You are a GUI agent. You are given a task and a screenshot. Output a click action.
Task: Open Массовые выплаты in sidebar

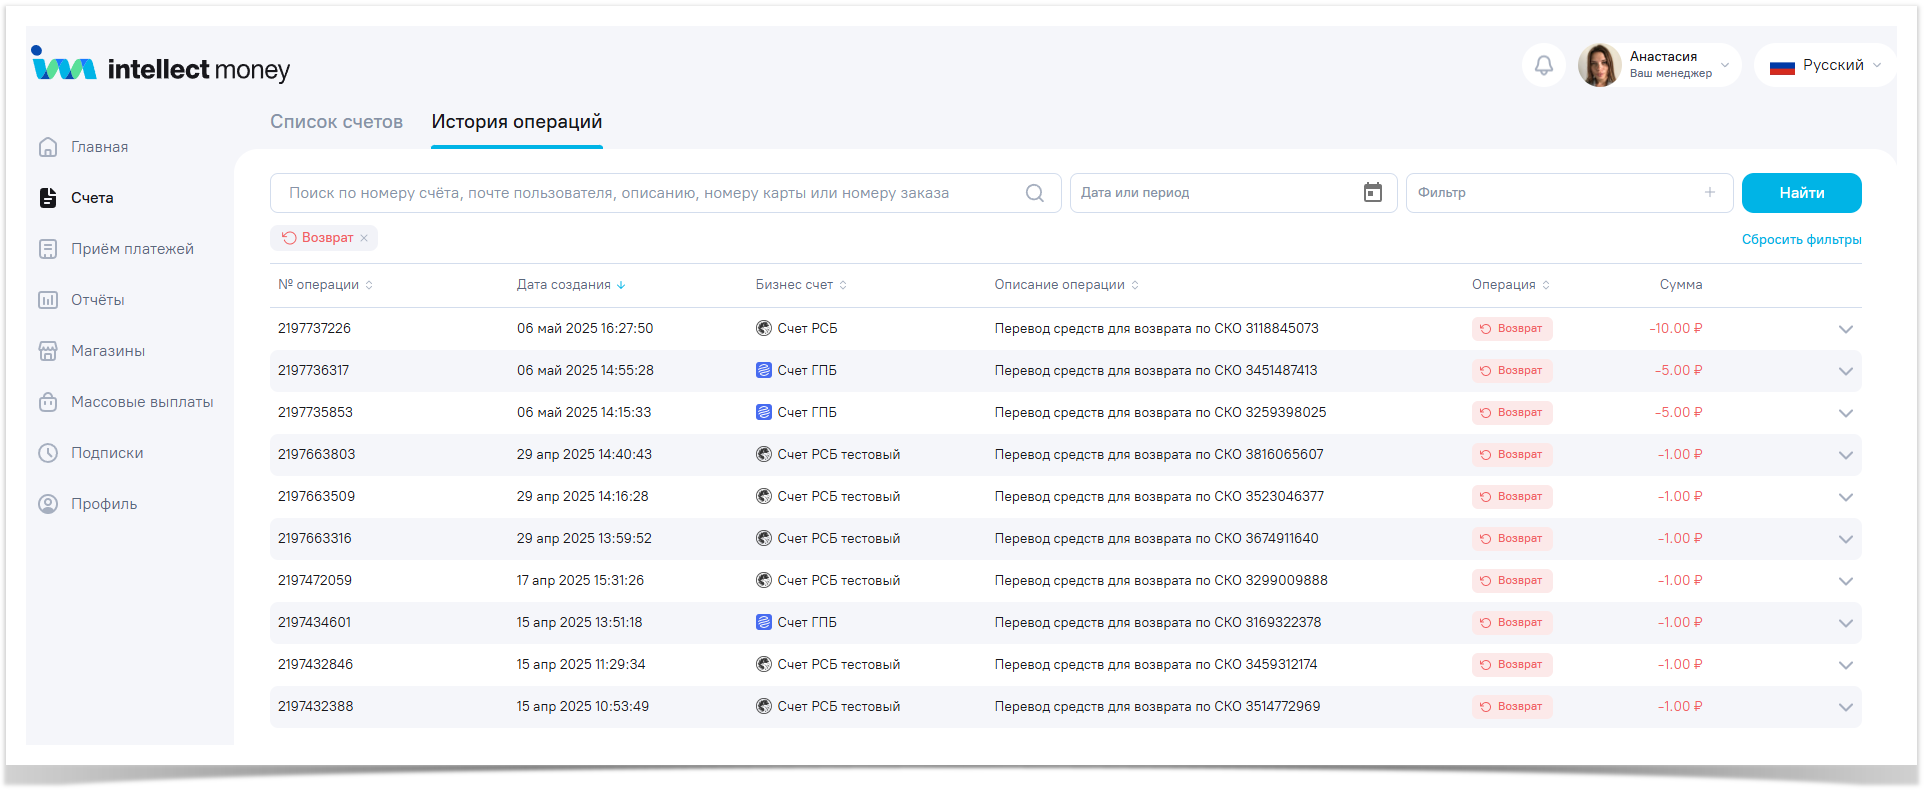[141, 402]
